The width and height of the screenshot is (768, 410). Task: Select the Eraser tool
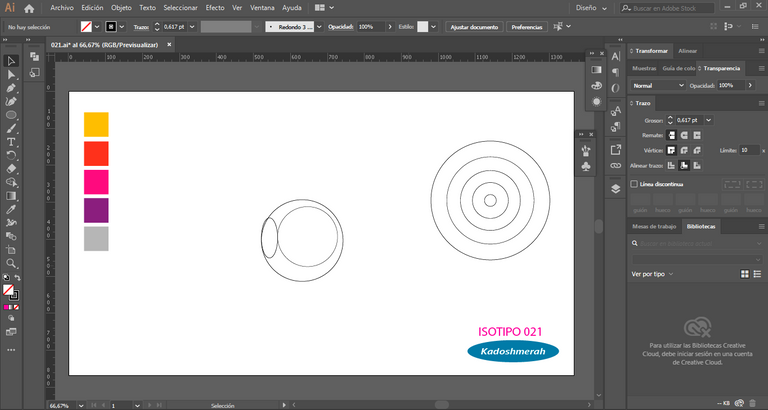pyautogui.click(x=11, y=169)
